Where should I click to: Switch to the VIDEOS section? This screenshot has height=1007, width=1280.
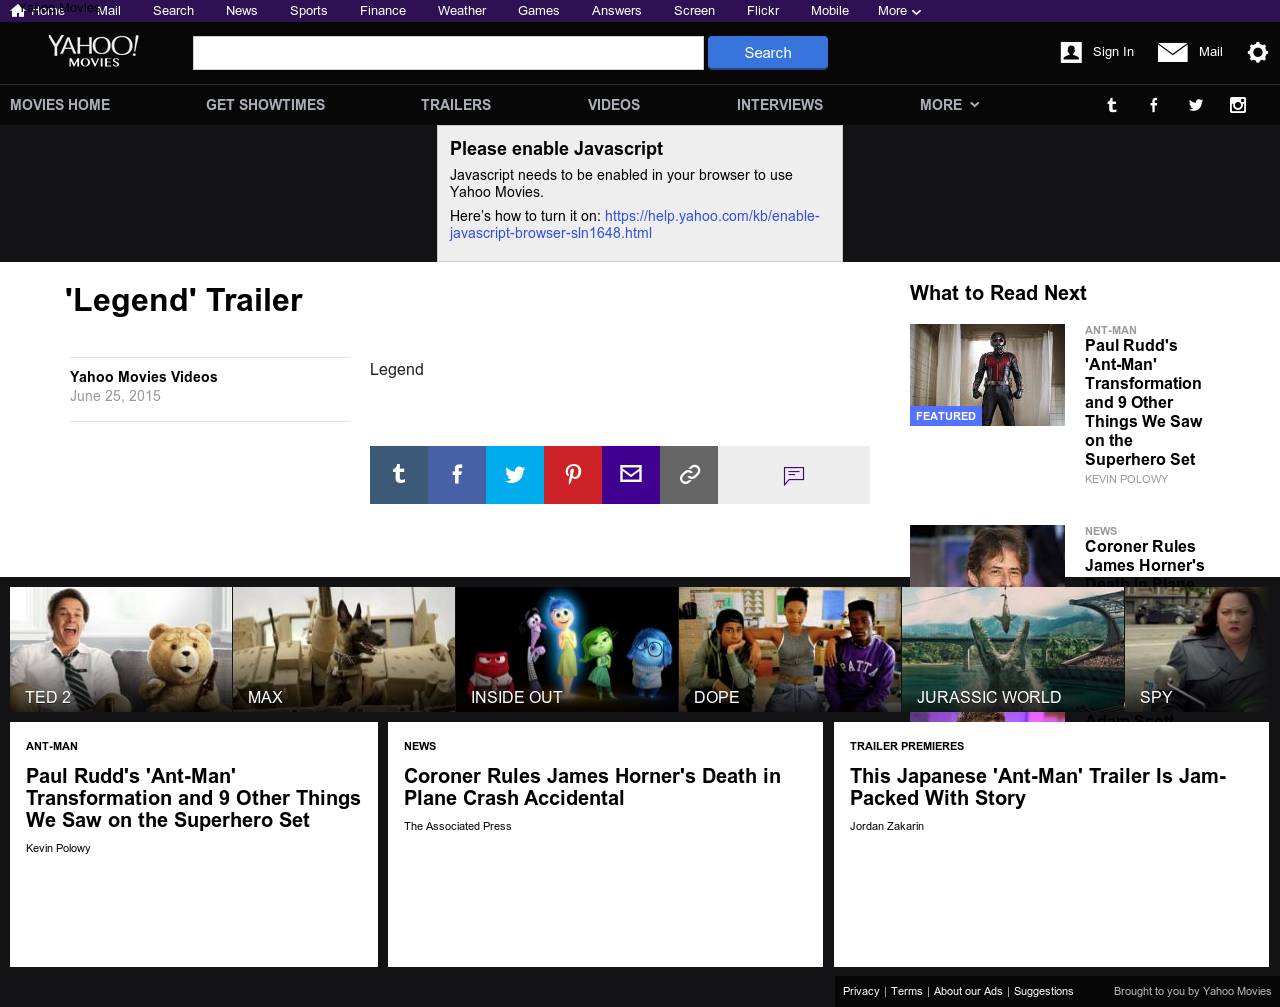click(614, 105)
